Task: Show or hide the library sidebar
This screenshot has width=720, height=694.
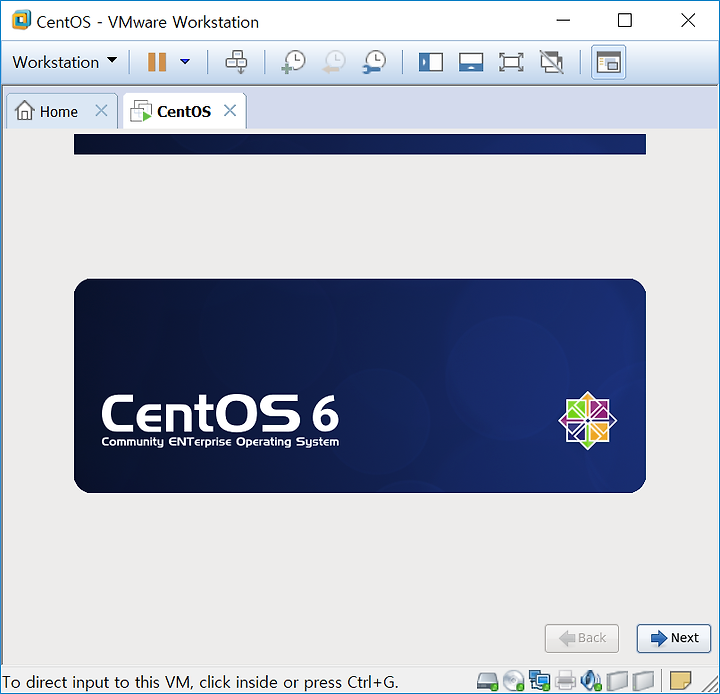Action: click(x=431, y=62)
